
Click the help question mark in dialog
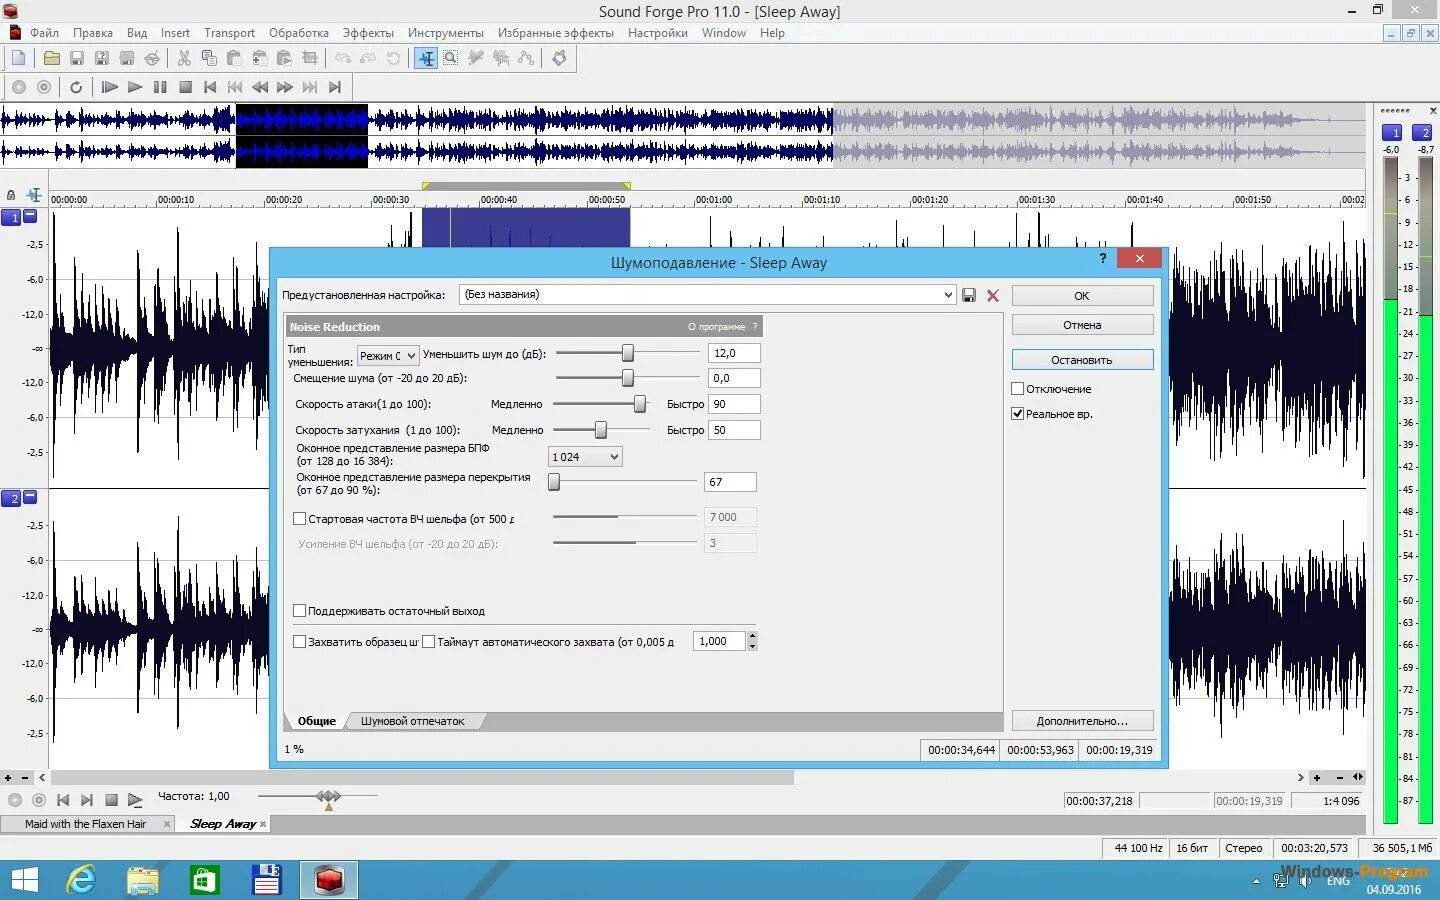(x=1103, y=258)
